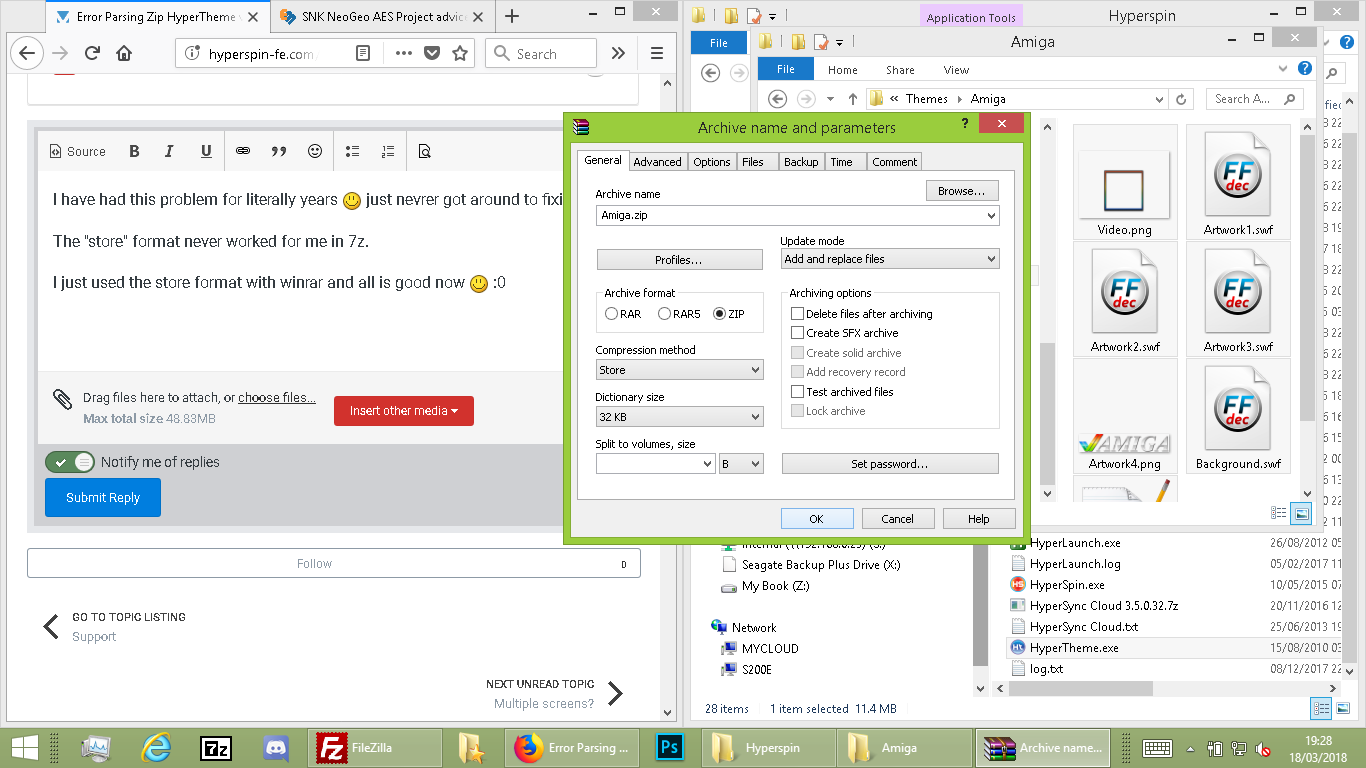Open the insert link tool

click(x=241, y=151)
